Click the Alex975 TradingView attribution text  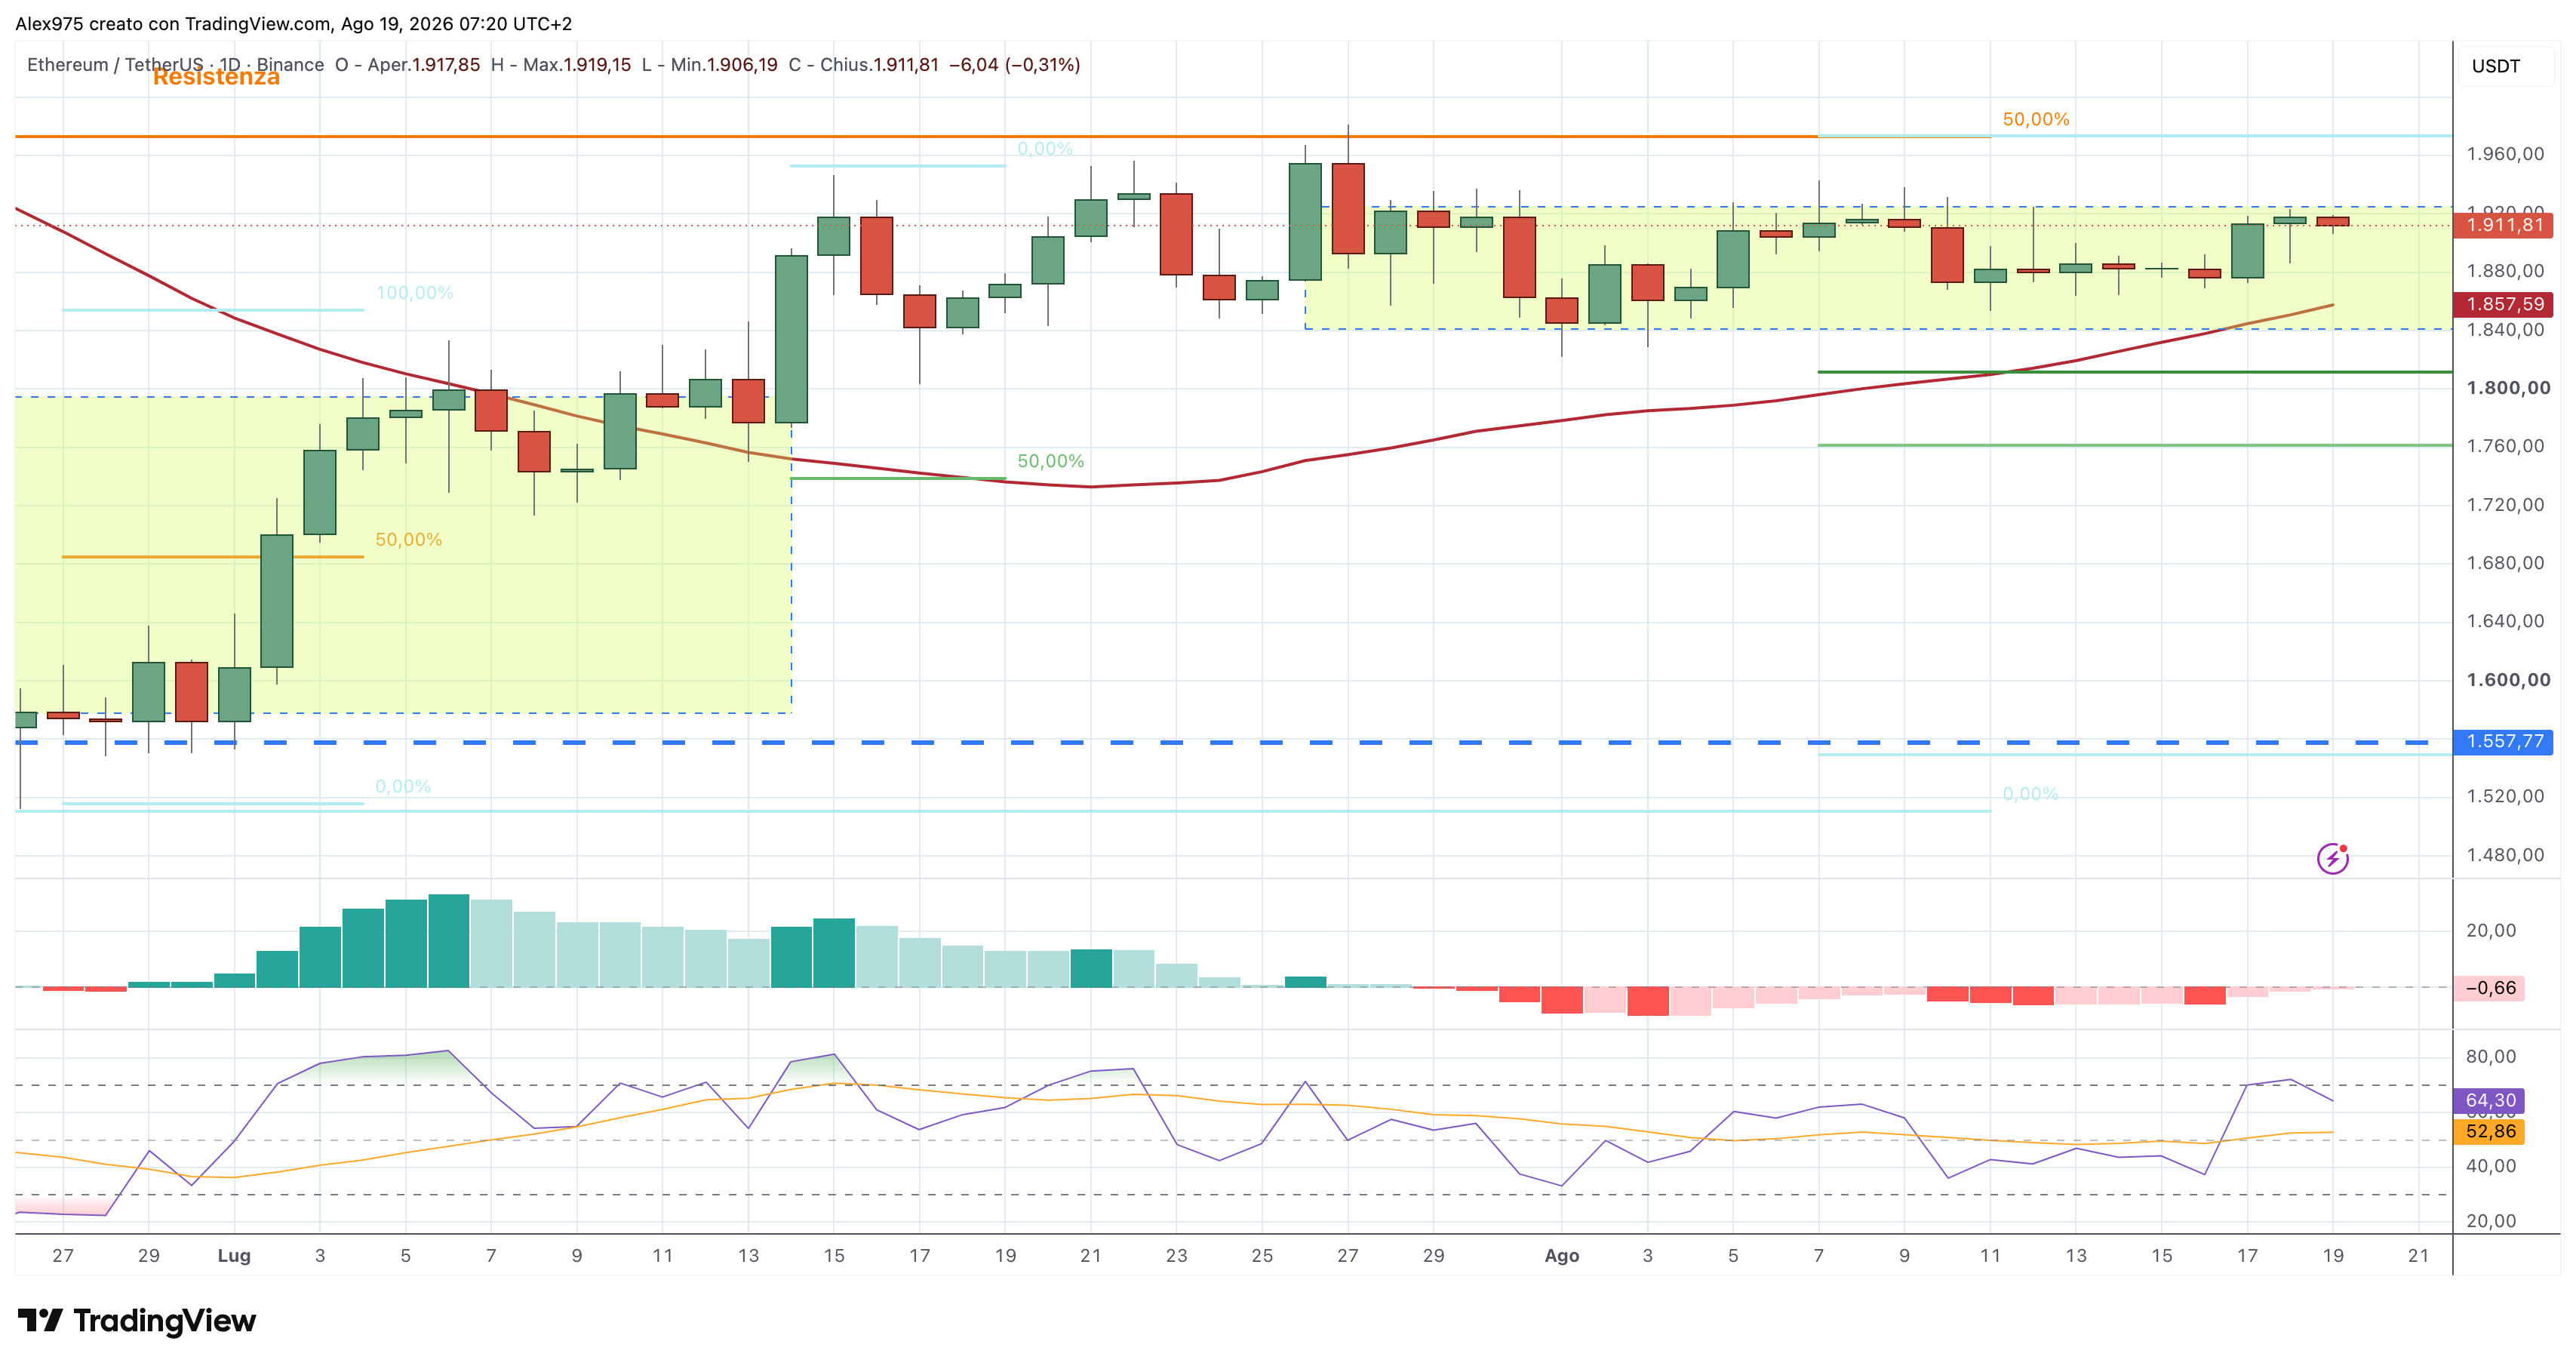click(x=293, y=23)
